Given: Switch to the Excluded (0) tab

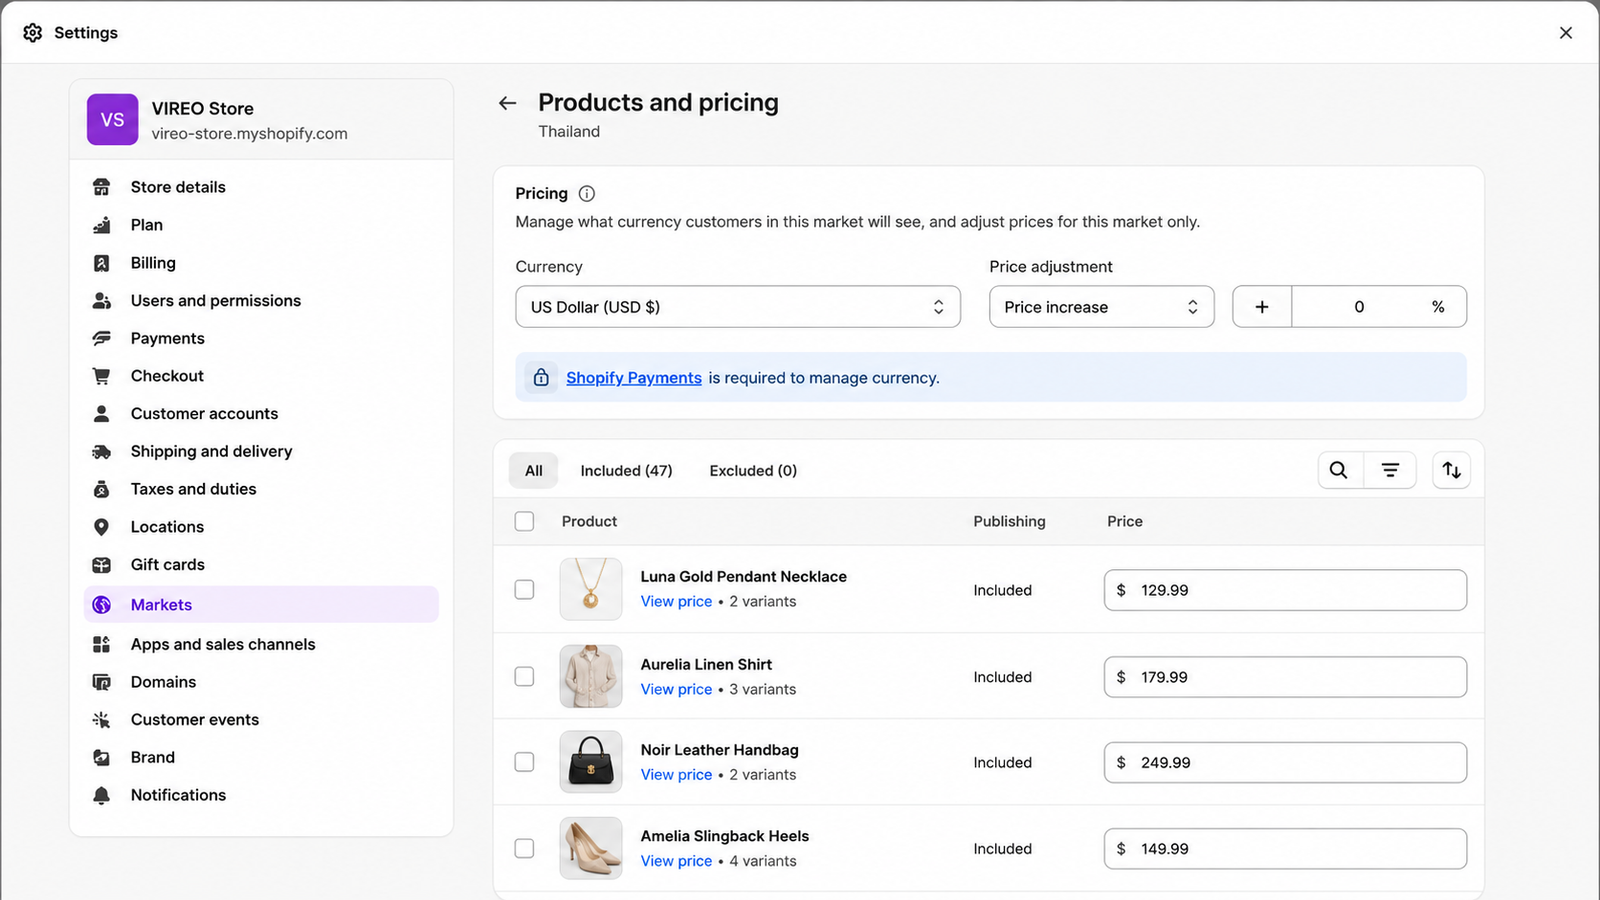Looking at the screenshot, I should 753,471.
